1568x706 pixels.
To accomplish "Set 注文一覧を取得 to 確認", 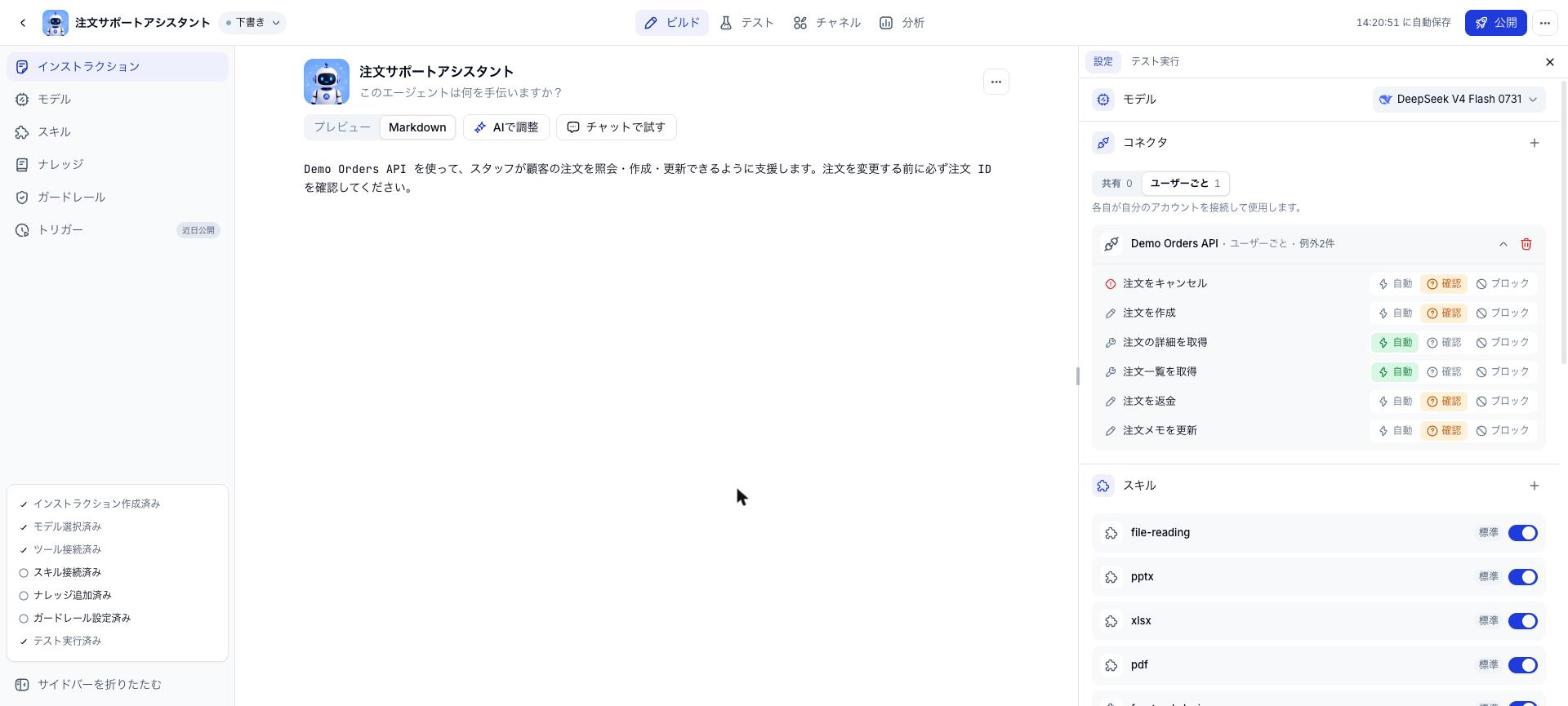I will (1444, 372).
